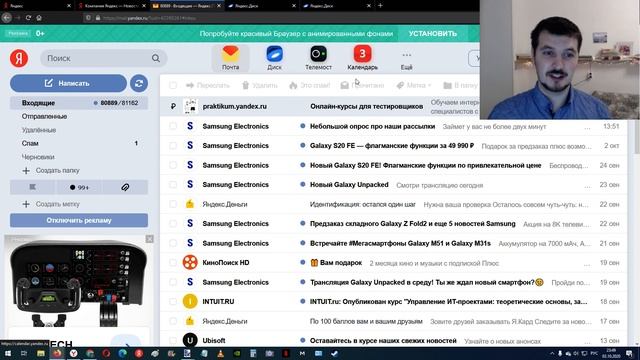Expand the Ещё more services menu
The height and width of the screenshot is (360, 640).
407,60
